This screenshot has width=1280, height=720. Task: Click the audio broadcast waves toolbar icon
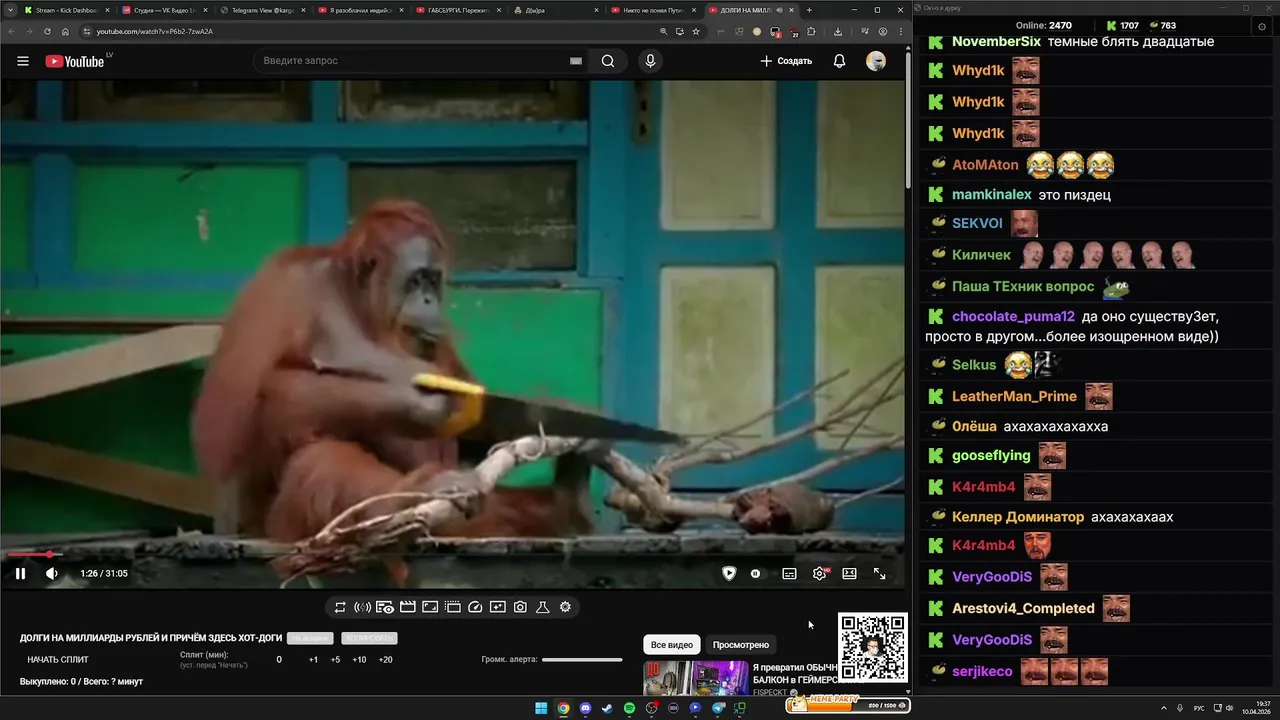(x=363, y=607)
